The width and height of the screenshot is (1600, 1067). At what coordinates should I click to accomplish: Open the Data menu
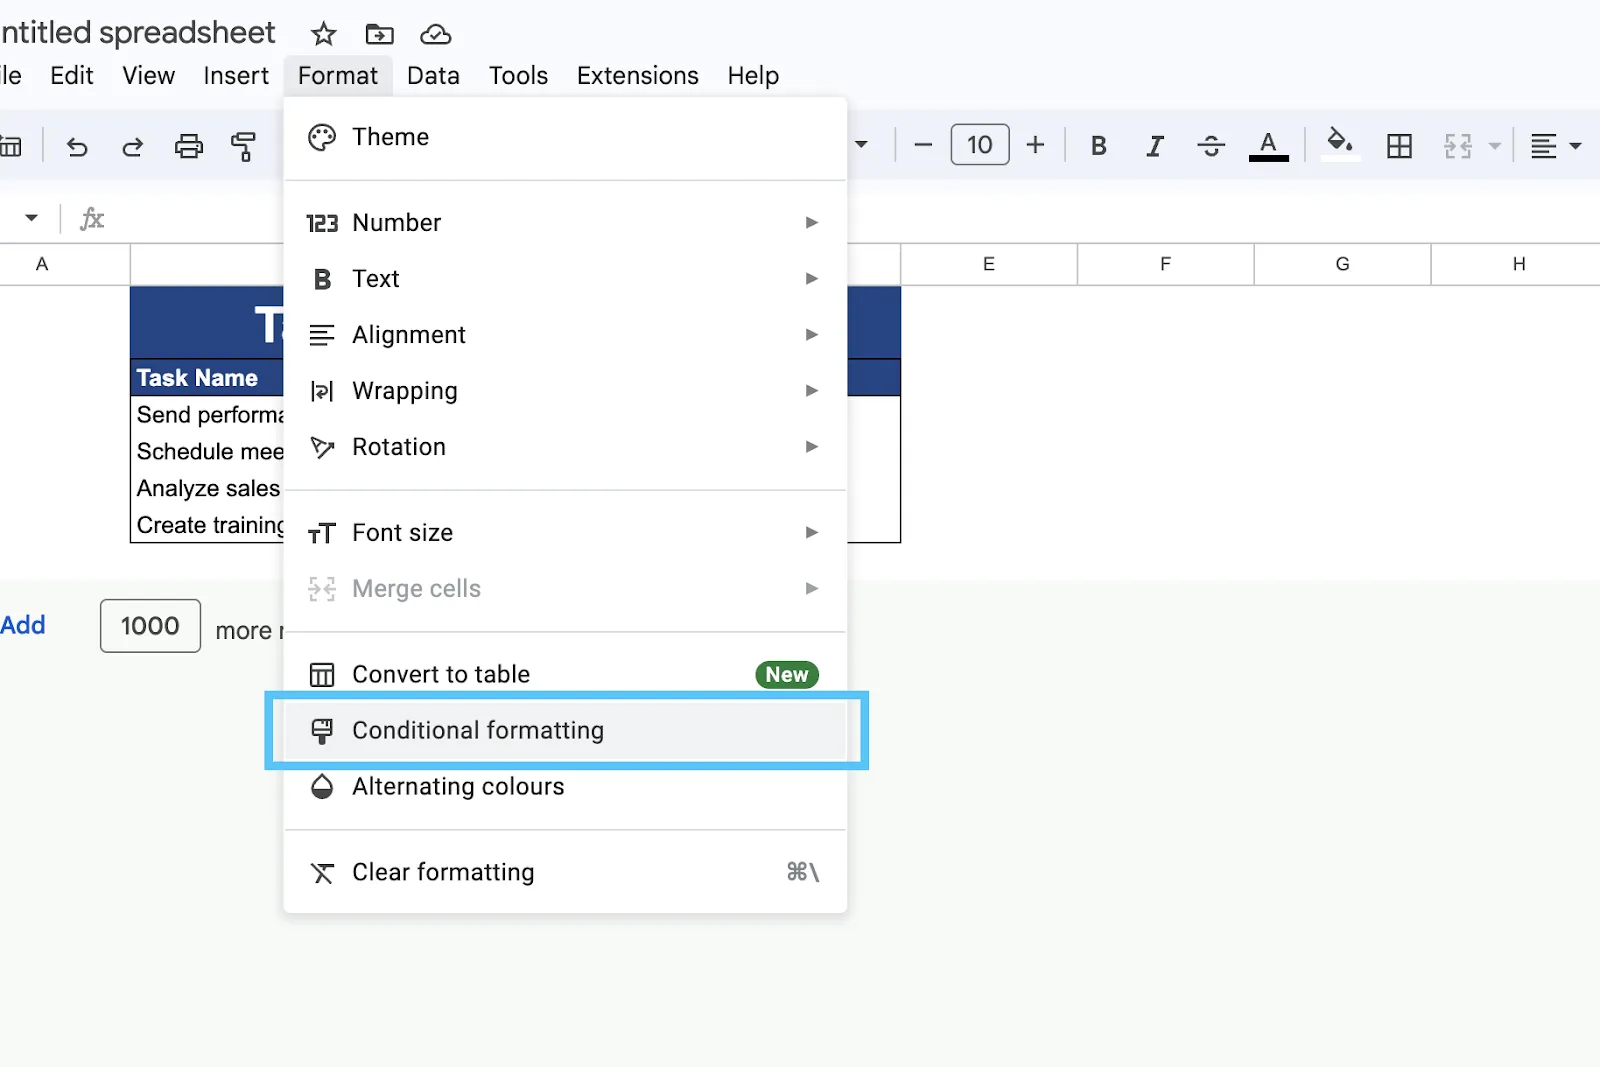pyautogui.click(x=433, y=76)
